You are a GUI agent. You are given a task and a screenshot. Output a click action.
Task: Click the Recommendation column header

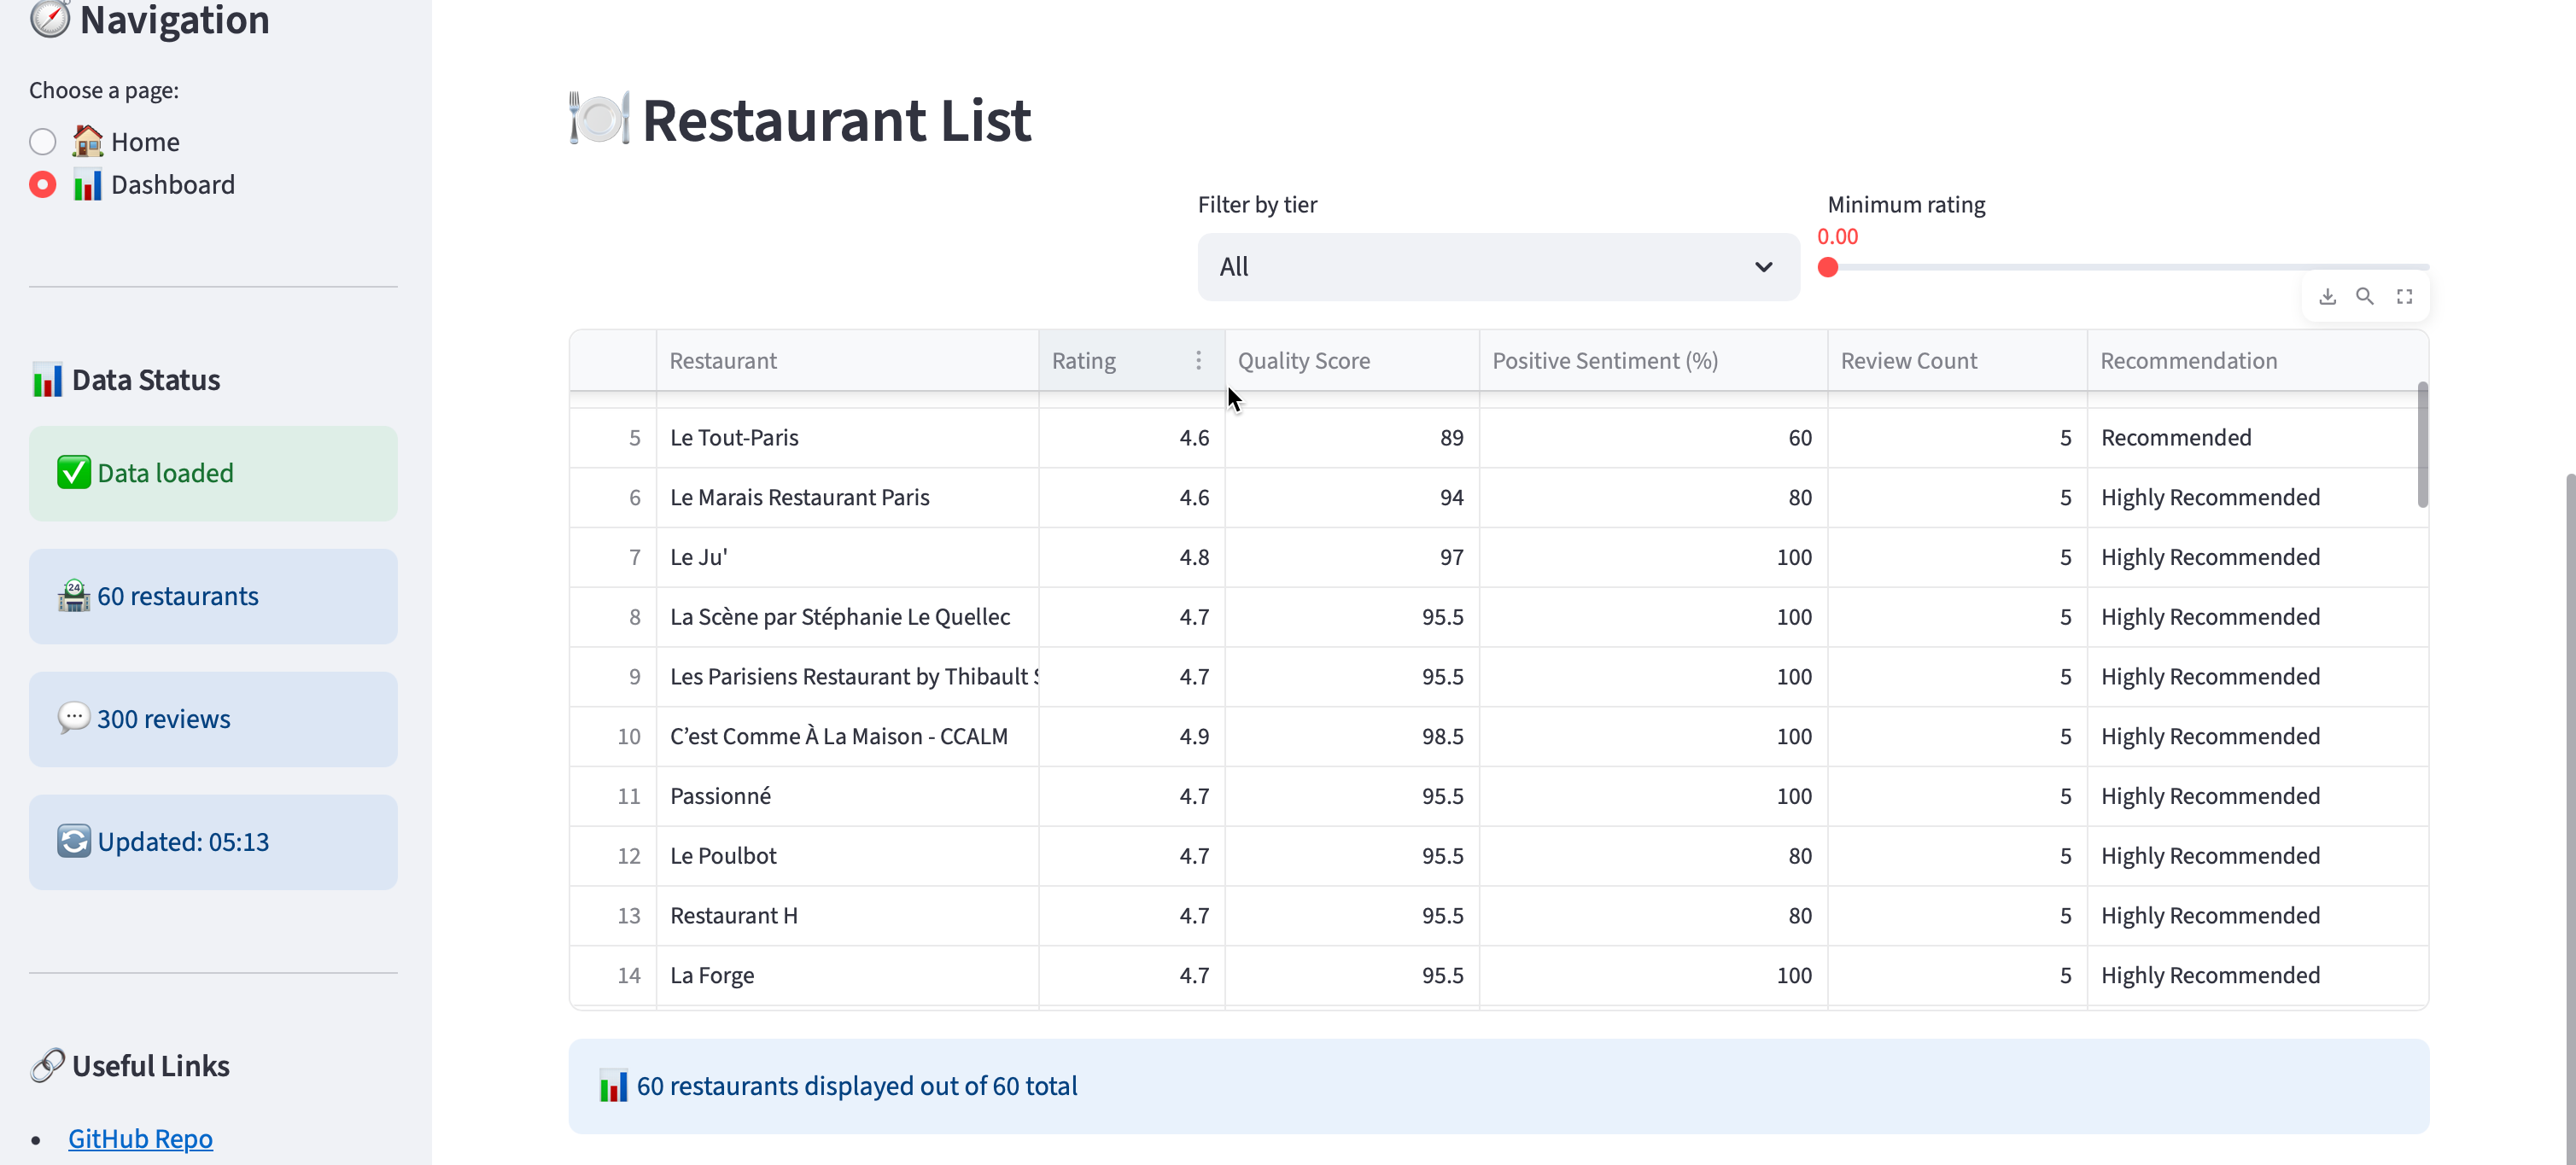[2188, 361]
